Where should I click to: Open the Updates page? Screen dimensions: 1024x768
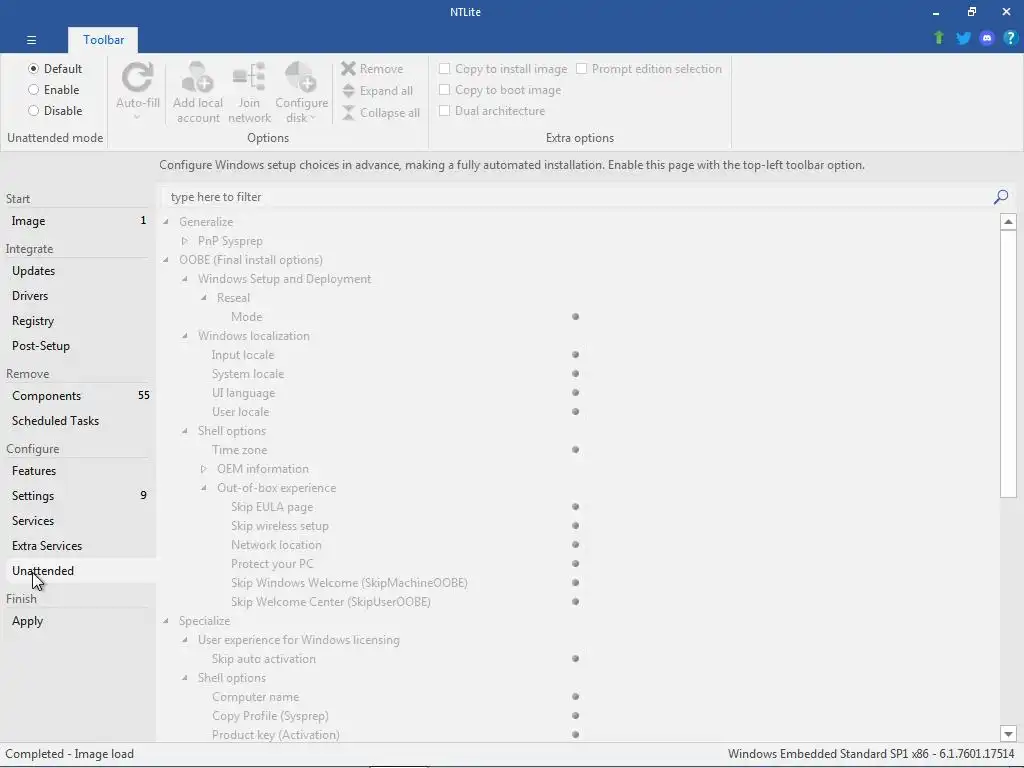[x=78, y=270]
